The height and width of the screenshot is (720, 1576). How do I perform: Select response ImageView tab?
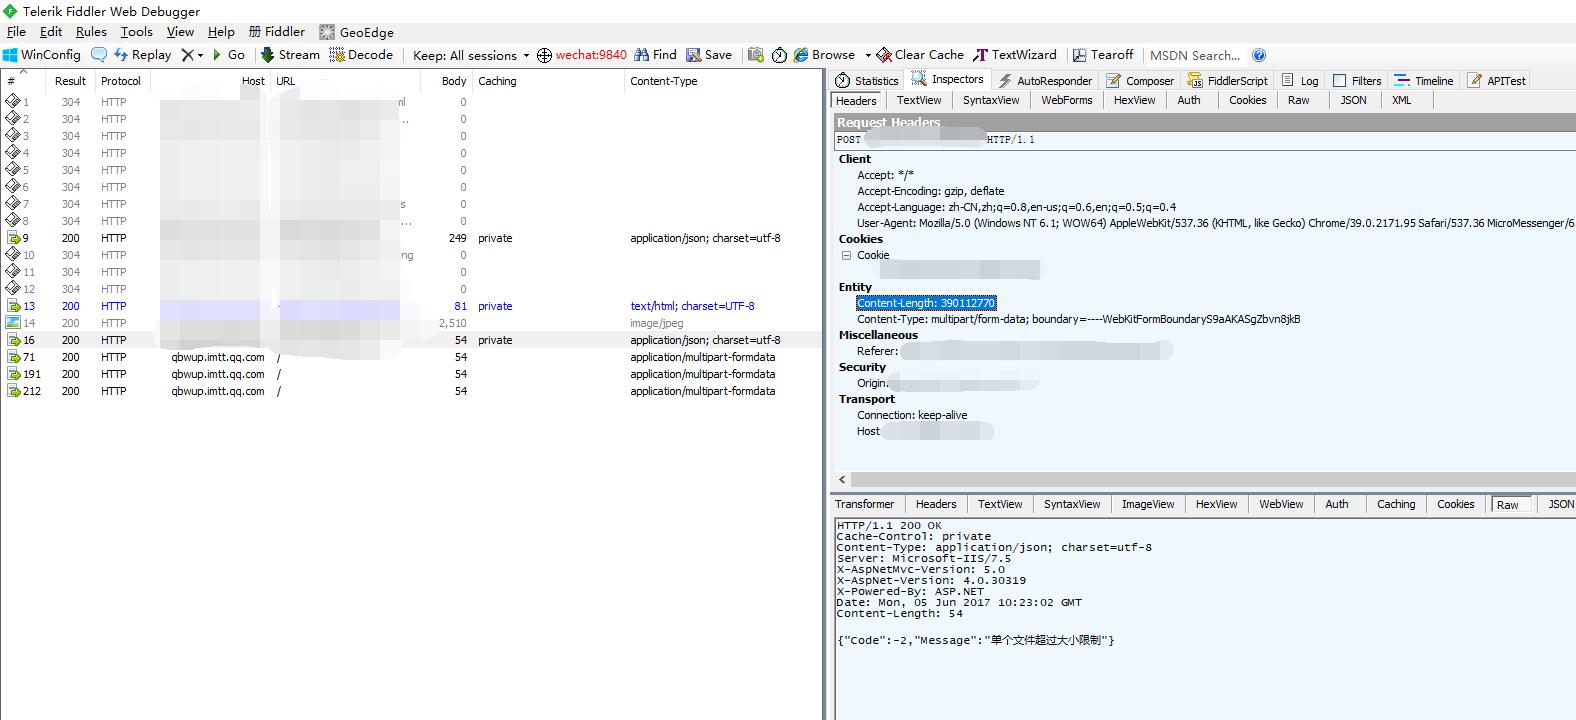[1148, 504]
